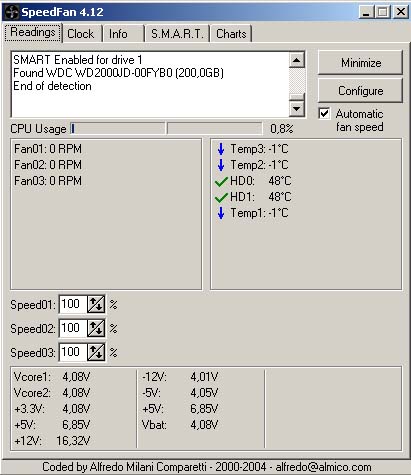
Task: Click the log scrollbar thumb
Action: [x=297, y=97]
